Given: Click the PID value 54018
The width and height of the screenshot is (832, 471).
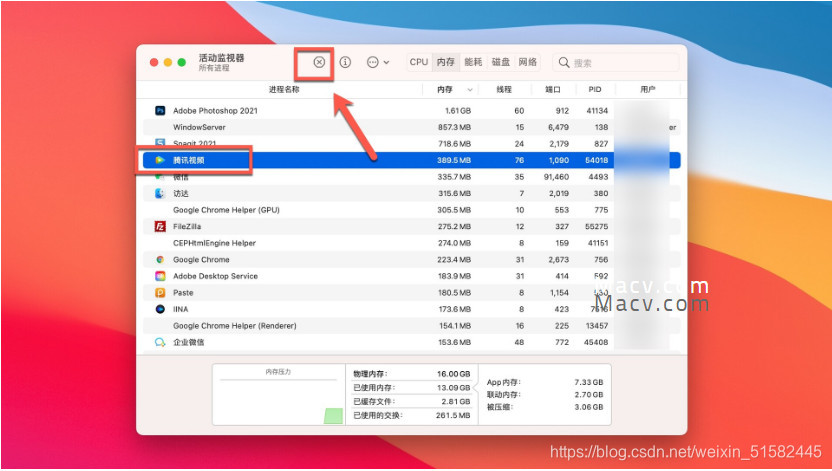Looking at the screenshot, I should [597, 160].
